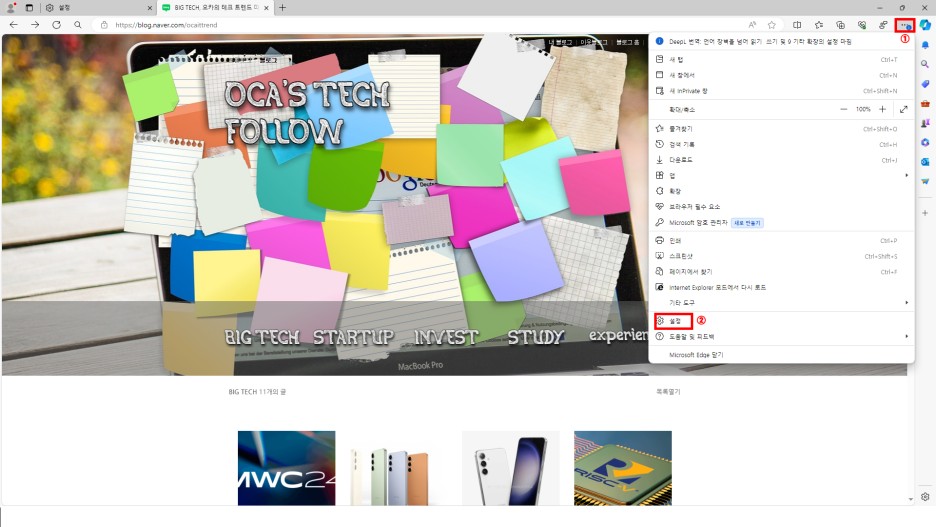Add this page to favorites with the star

point(772,25)
